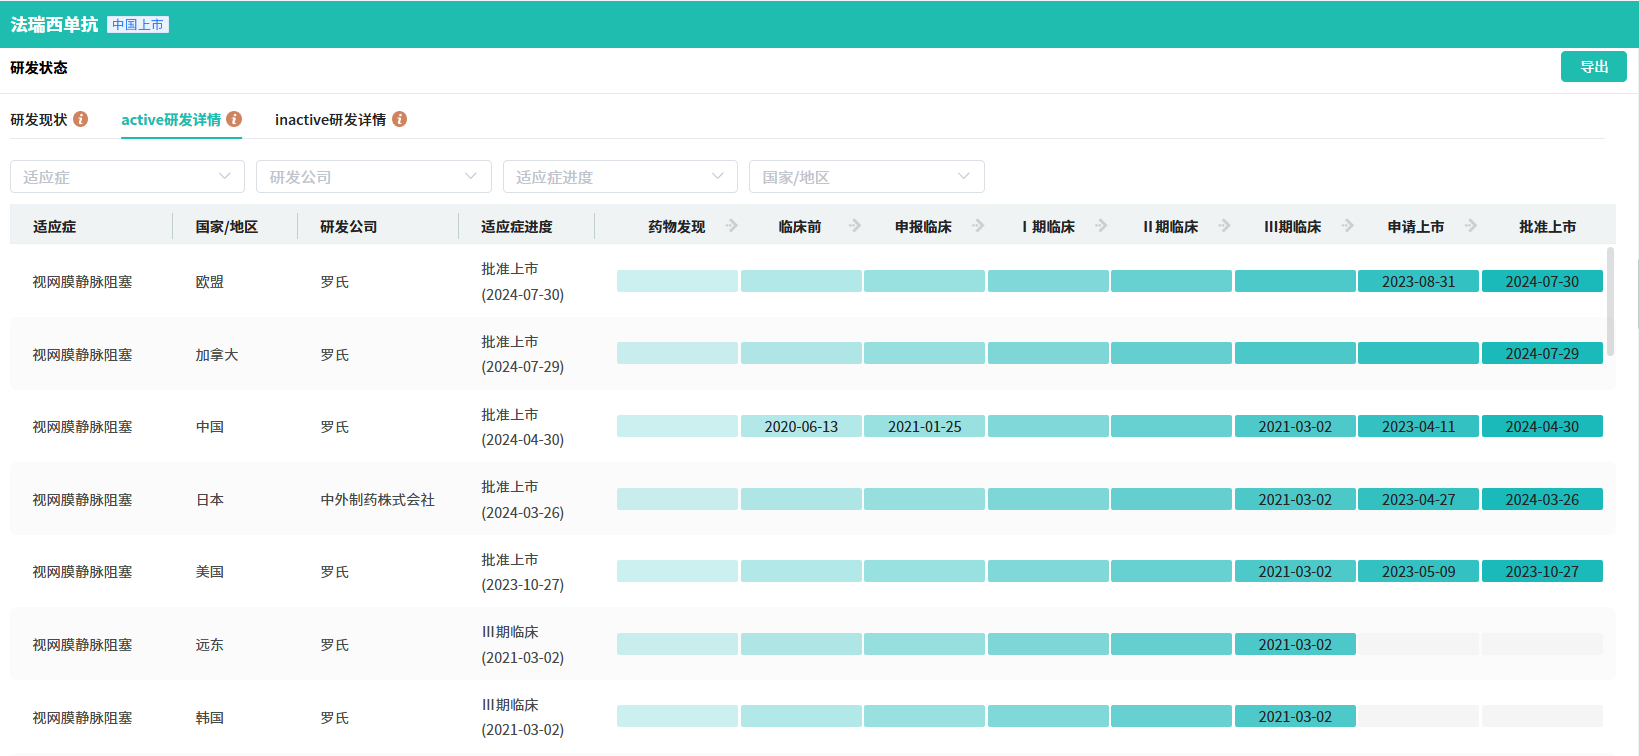The width and height of the screenshot is (1639, 756).
Task: Click arrow icon after 申报临床 column header
Action: coord(978,226)
